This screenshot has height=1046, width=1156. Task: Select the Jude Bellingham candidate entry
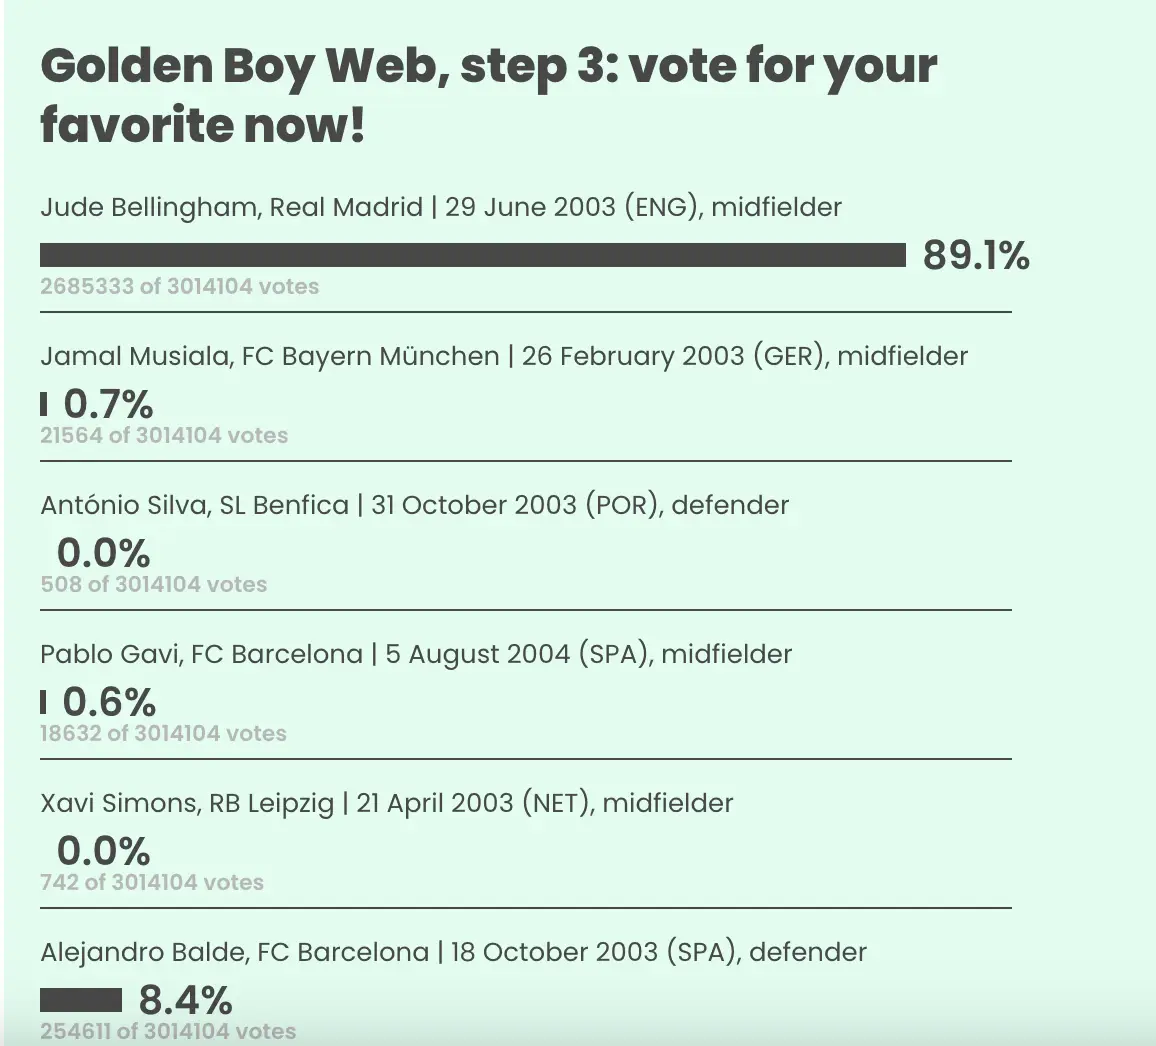(441, 208)
